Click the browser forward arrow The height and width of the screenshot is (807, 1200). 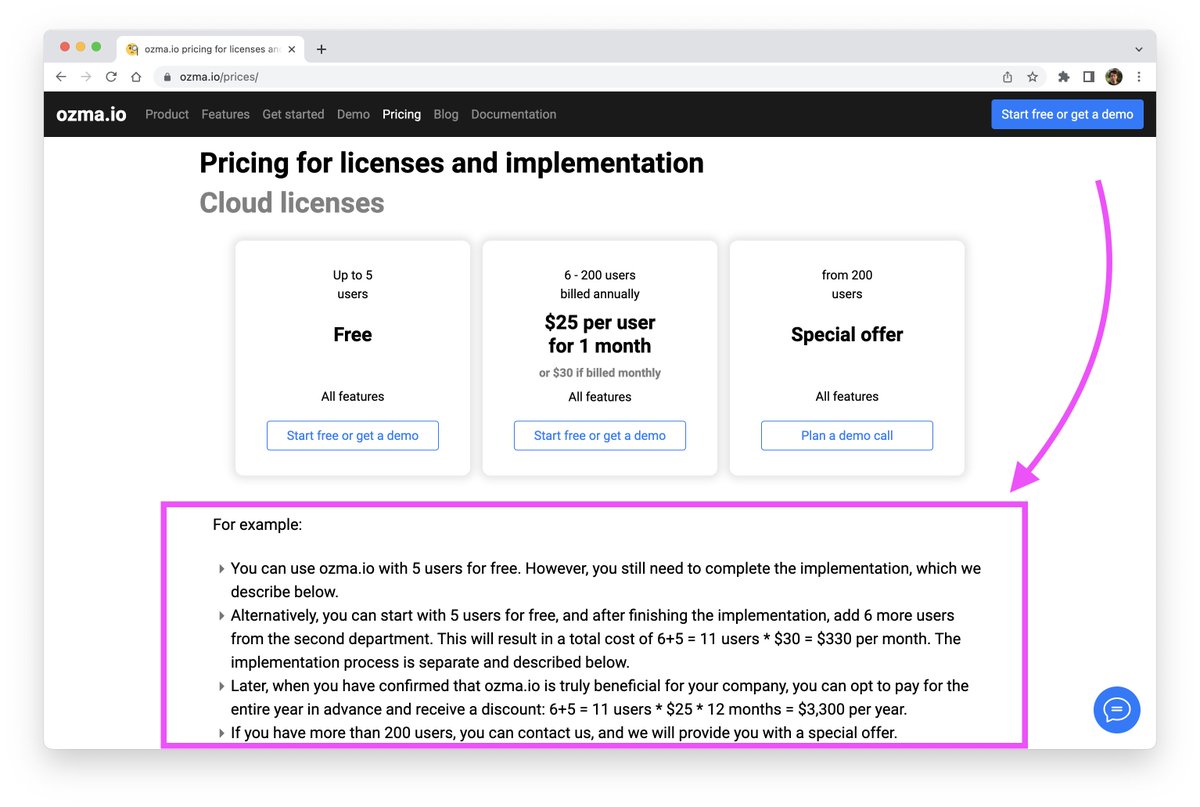pos(86,77)
